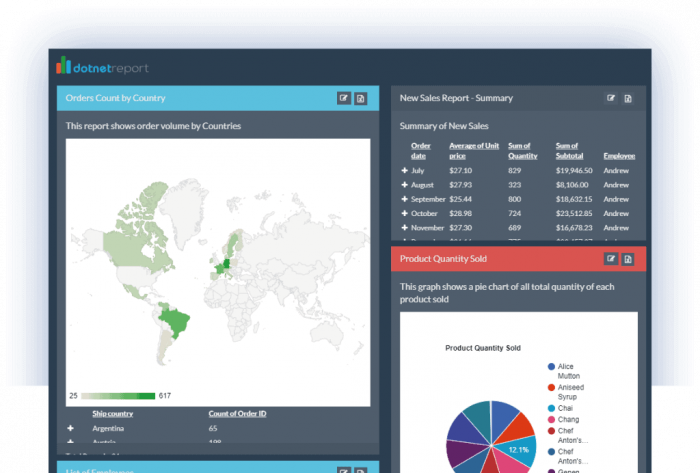
Task: Click the Argentina count value 65
Action: click(x=213, y=428)
